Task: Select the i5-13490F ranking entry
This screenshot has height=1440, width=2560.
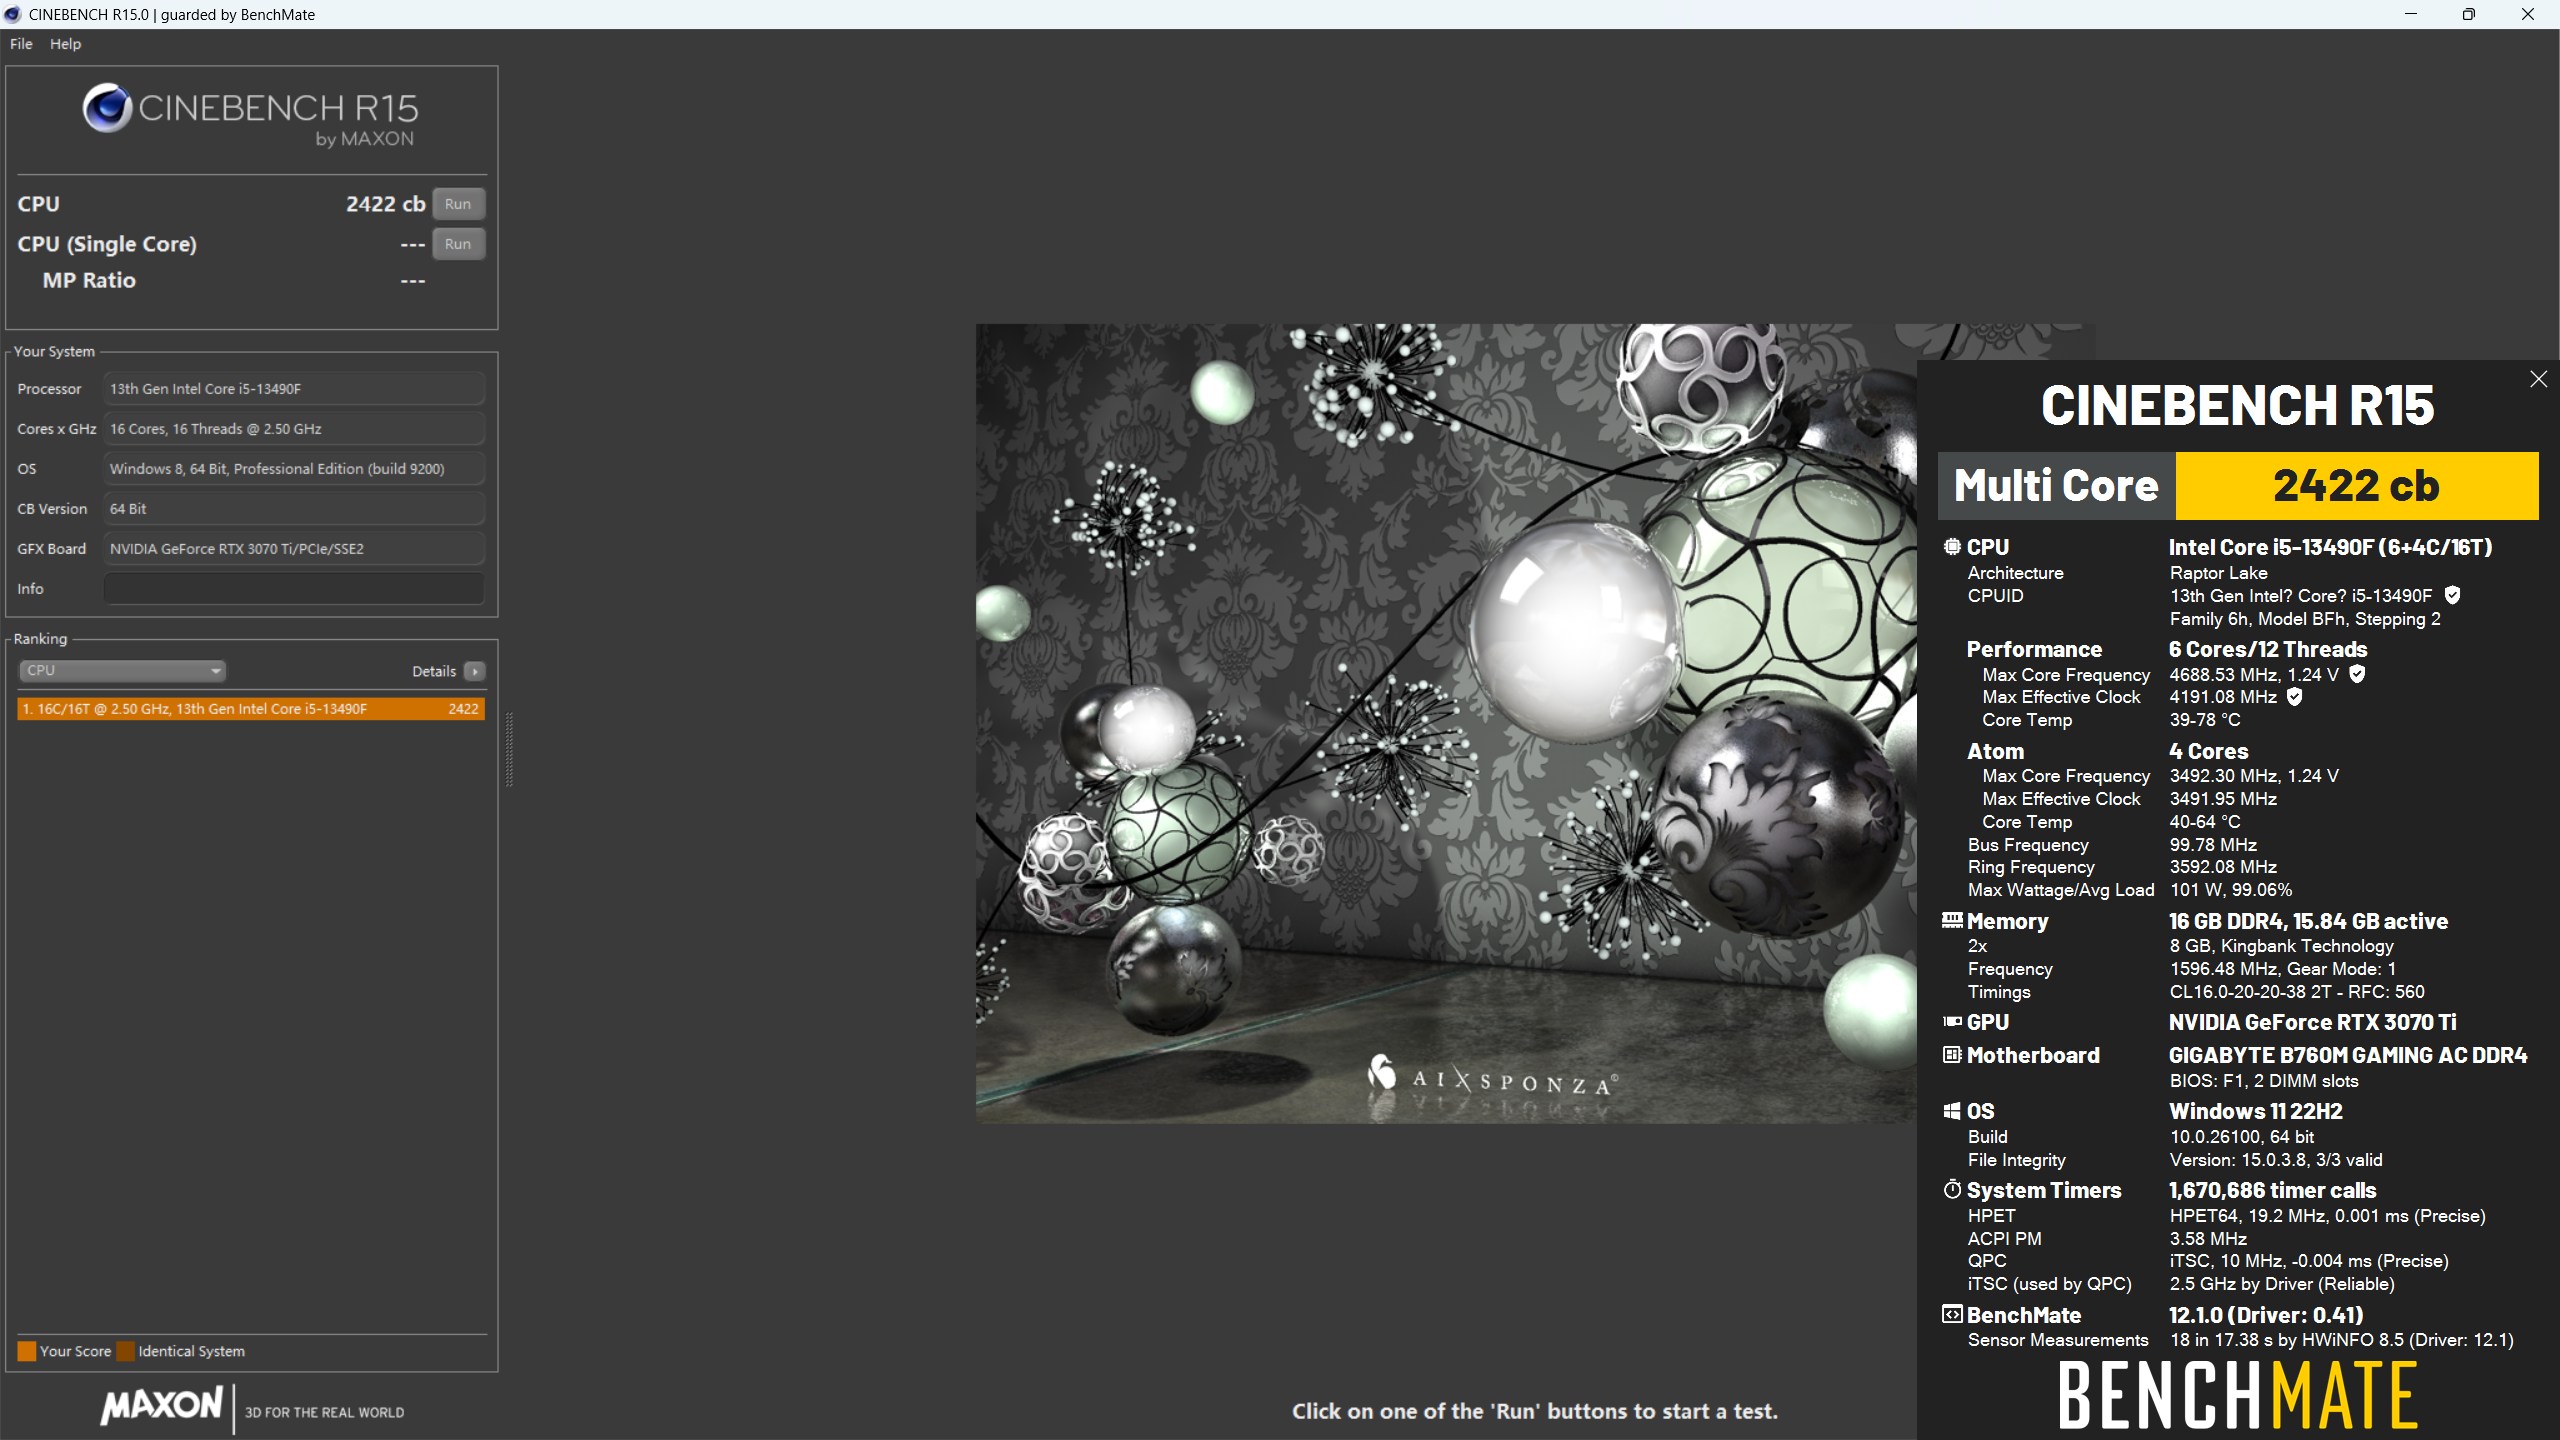Action: click(251, 709)
